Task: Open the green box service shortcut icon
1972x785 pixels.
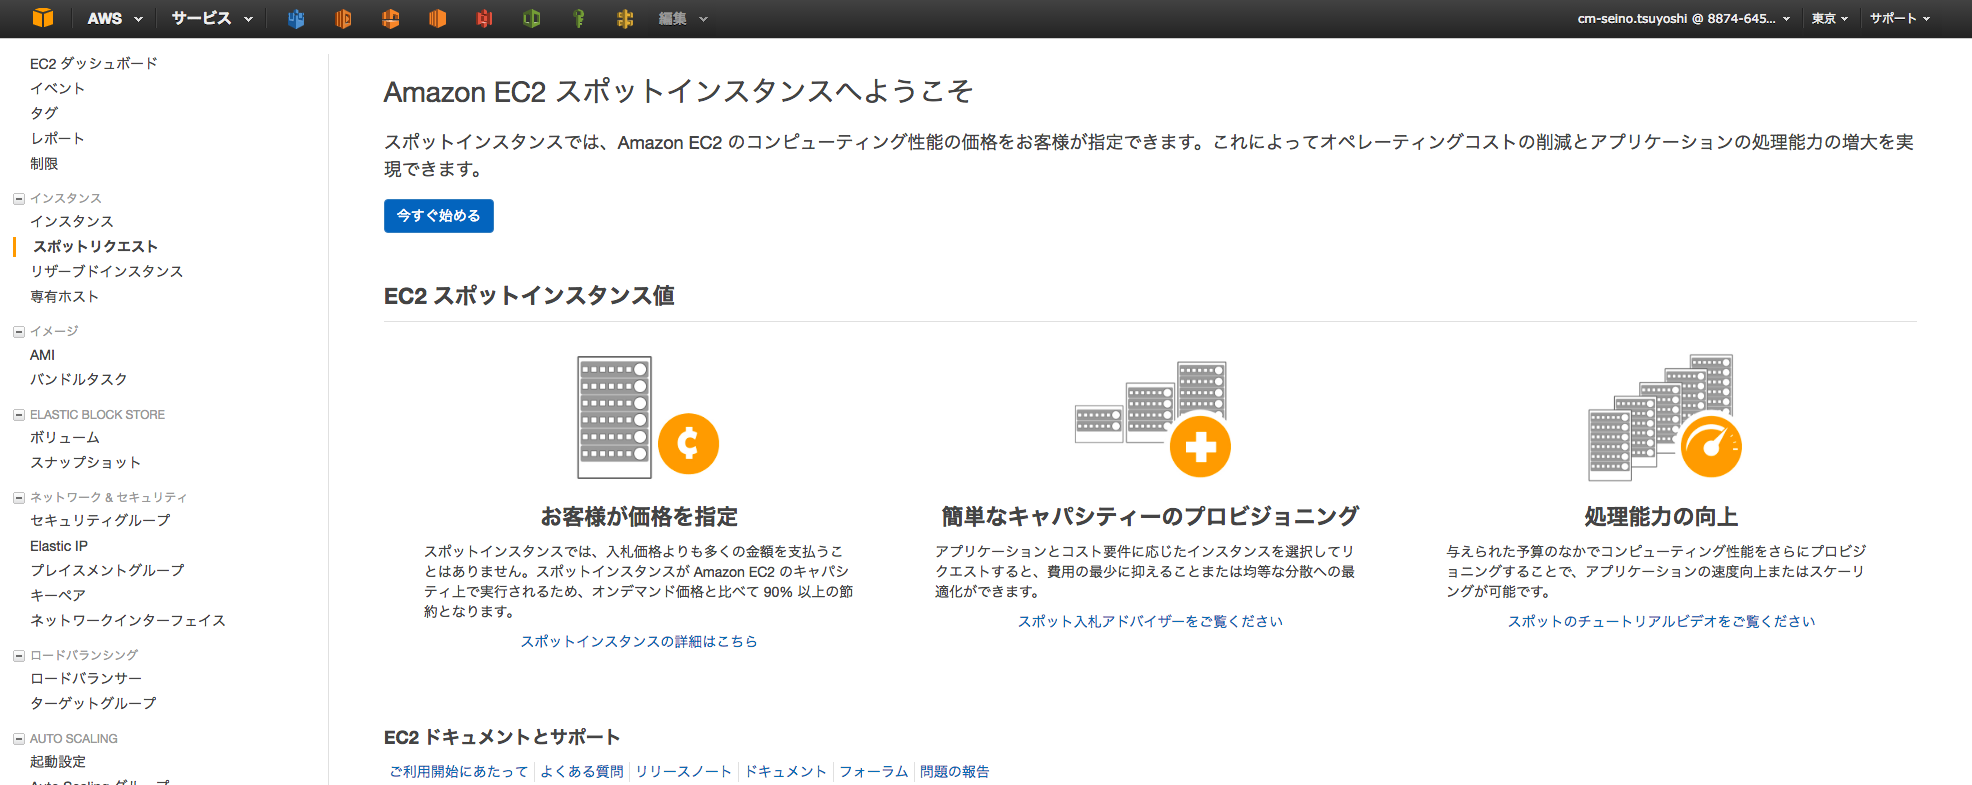Action: pyautogui.click(x=531, y=18)
